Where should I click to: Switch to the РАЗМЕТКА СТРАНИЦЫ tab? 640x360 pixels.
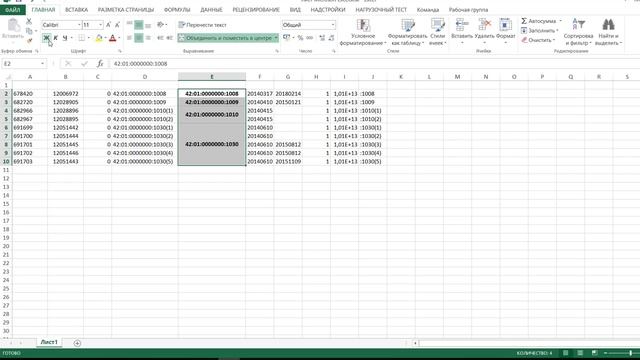126,9
